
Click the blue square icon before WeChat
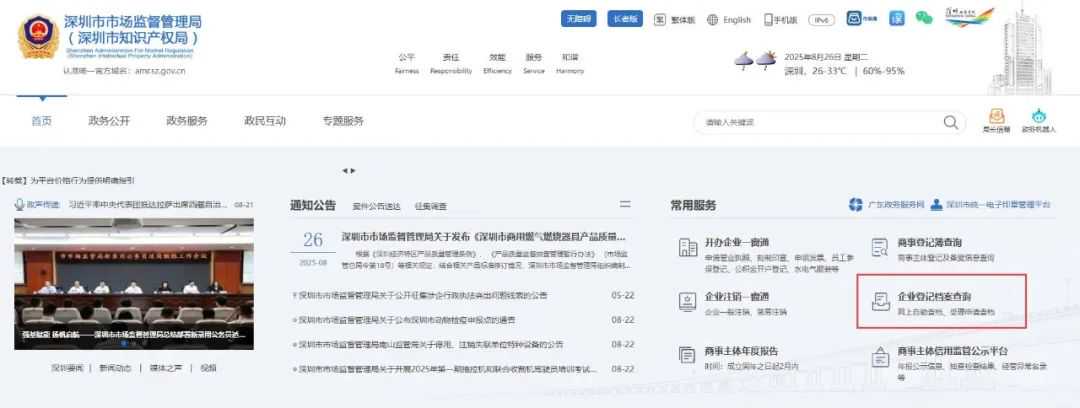point(897,19)
